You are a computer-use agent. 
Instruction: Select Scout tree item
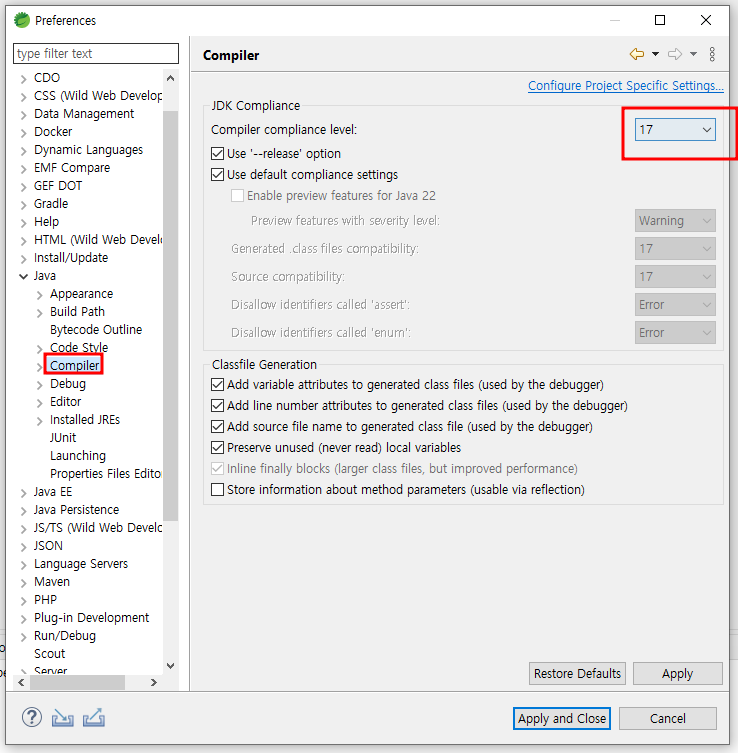click(49, 654)
